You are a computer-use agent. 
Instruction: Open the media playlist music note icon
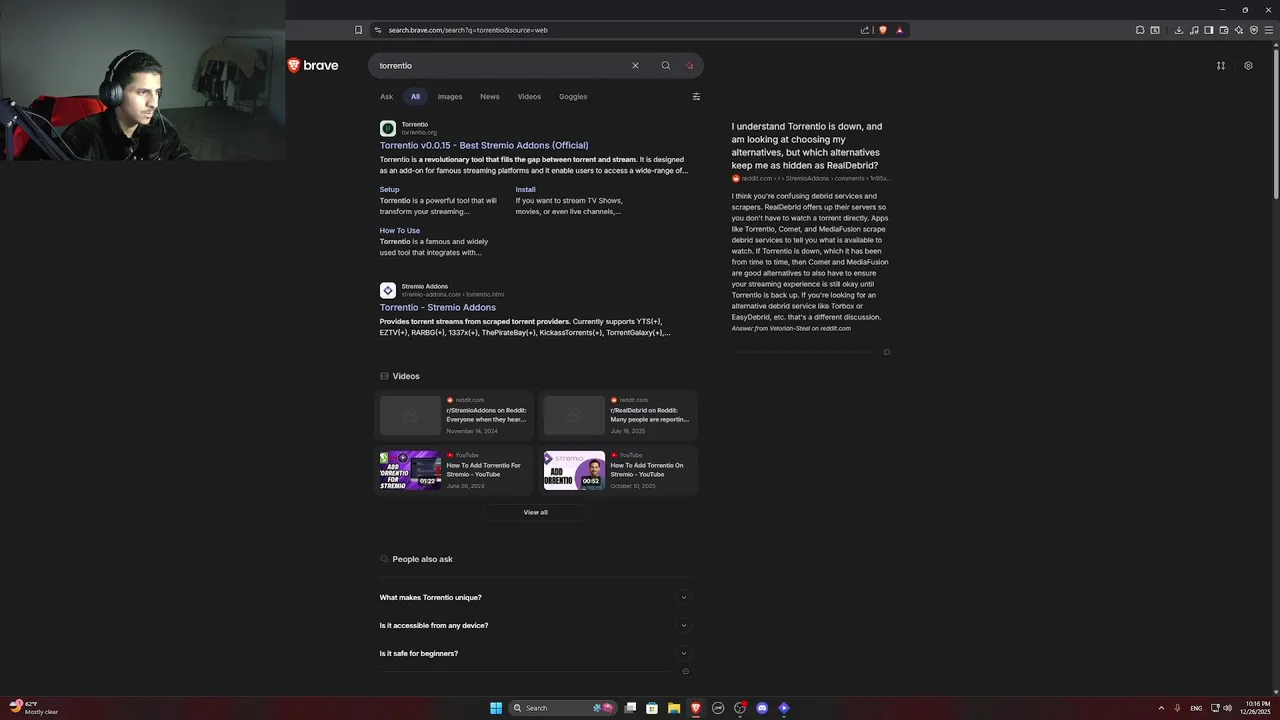click(x=1194, y=30)
